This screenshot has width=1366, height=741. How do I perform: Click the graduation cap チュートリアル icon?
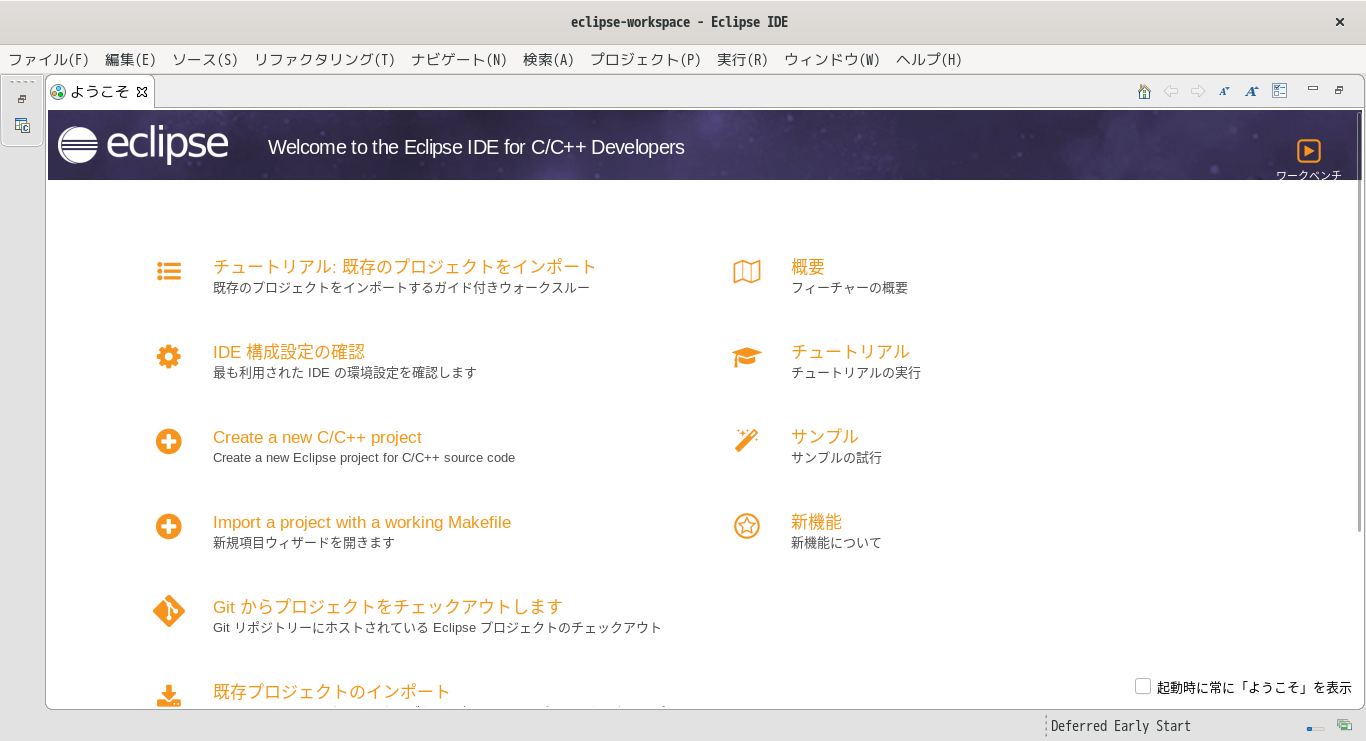pyautogui.click(x=747, y=357)
